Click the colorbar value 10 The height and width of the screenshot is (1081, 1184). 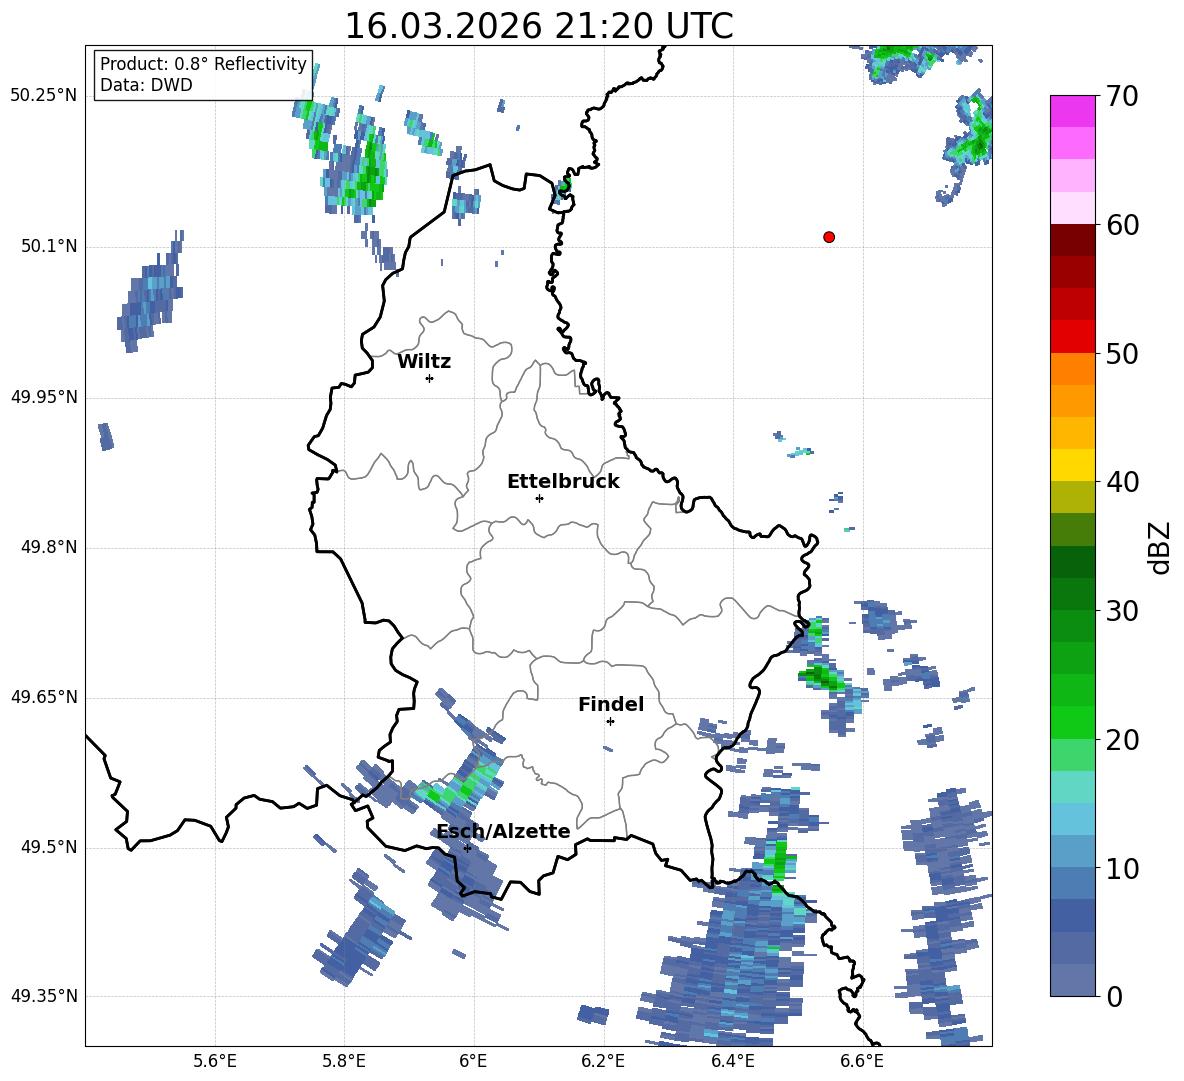[x=1122, y=868]
